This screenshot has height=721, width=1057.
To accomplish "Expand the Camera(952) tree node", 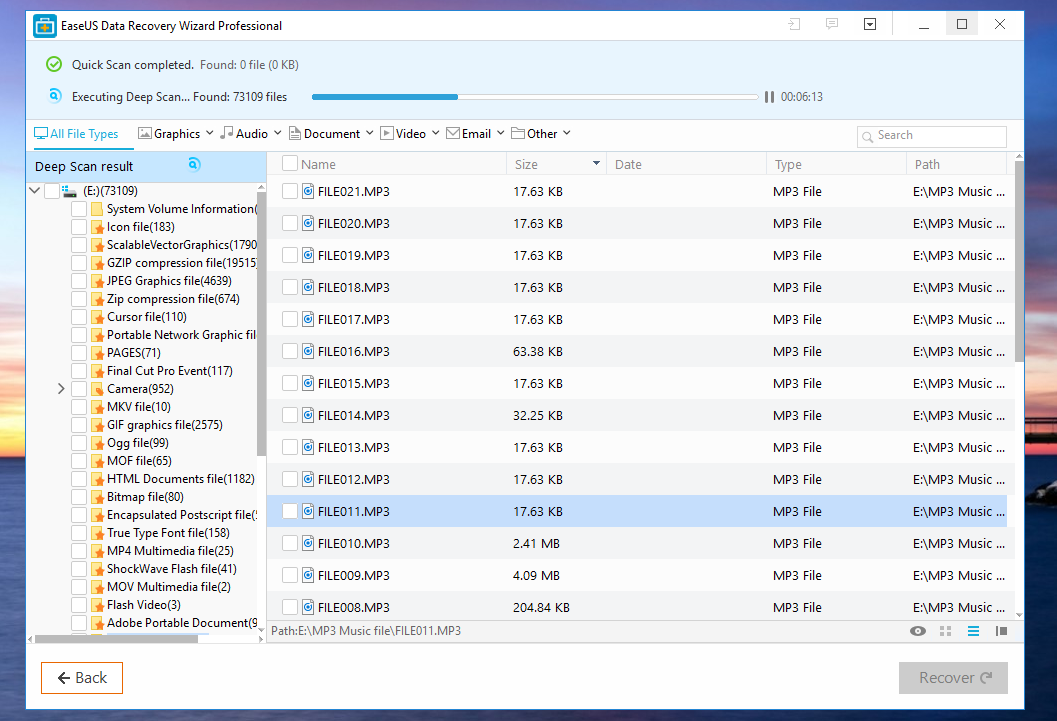I will 61,389.
